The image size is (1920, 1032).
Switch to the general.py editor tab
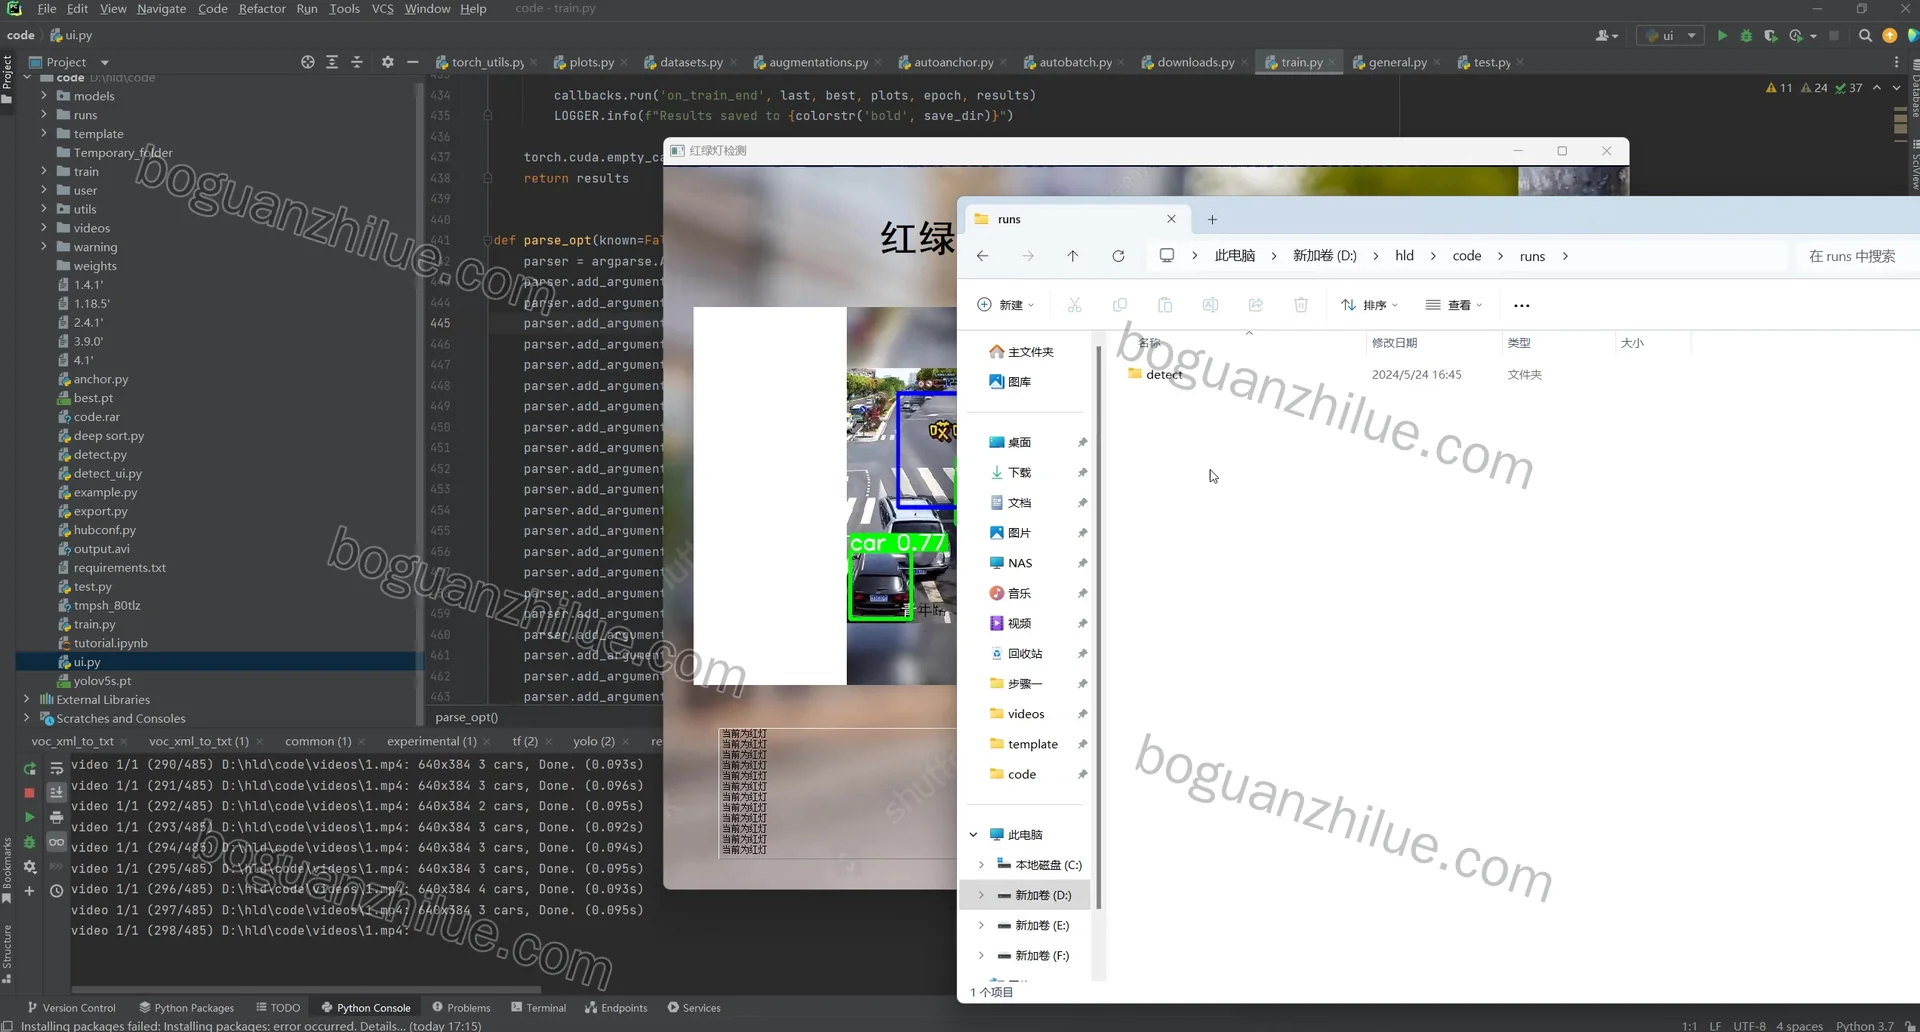point(1396,62)
